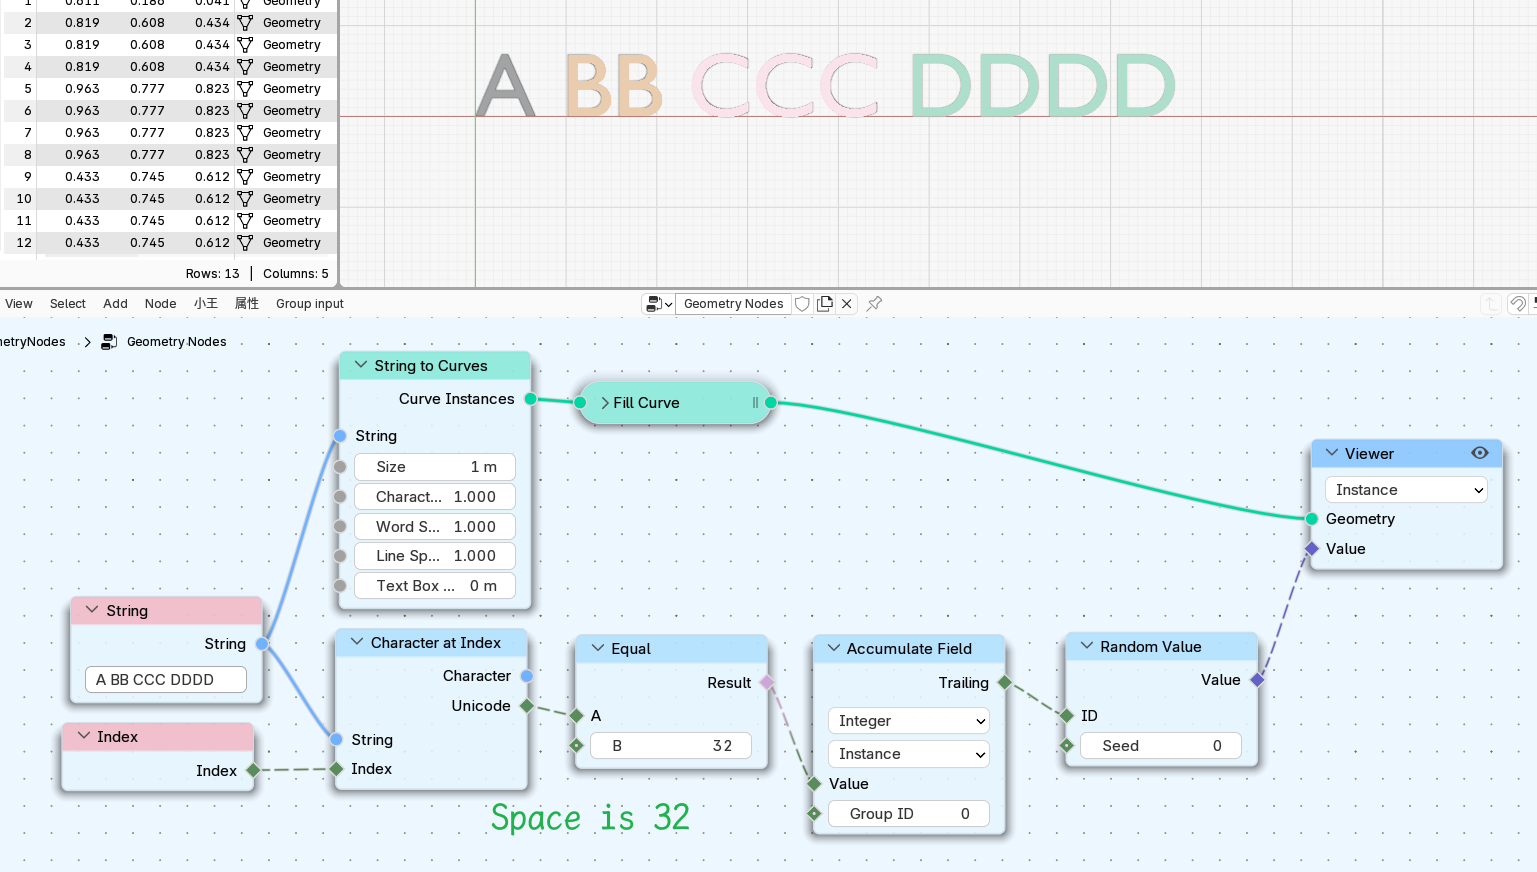
Task: Open the Node menu
Action: 160,304
